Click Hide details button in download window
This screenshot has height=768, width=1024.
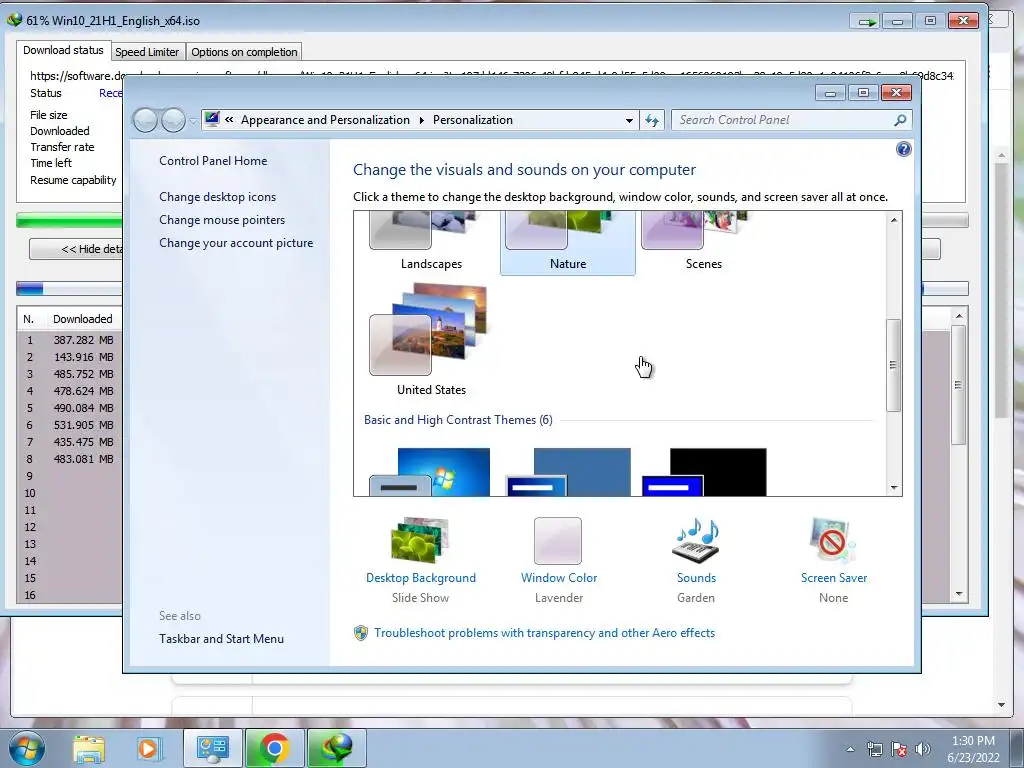click(76, 249)
